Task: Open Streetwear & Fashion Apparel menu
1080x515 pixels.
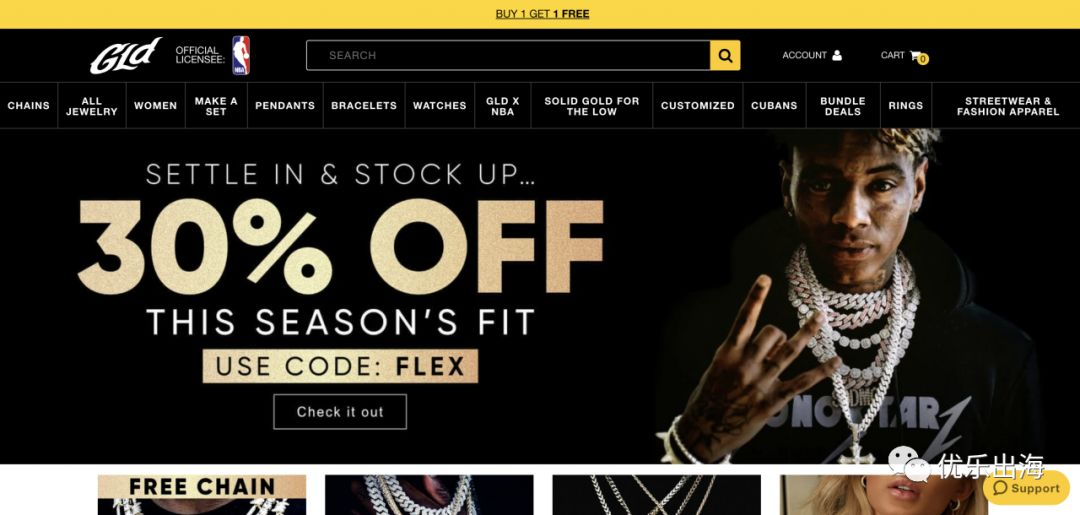Action: [1008, 105]
